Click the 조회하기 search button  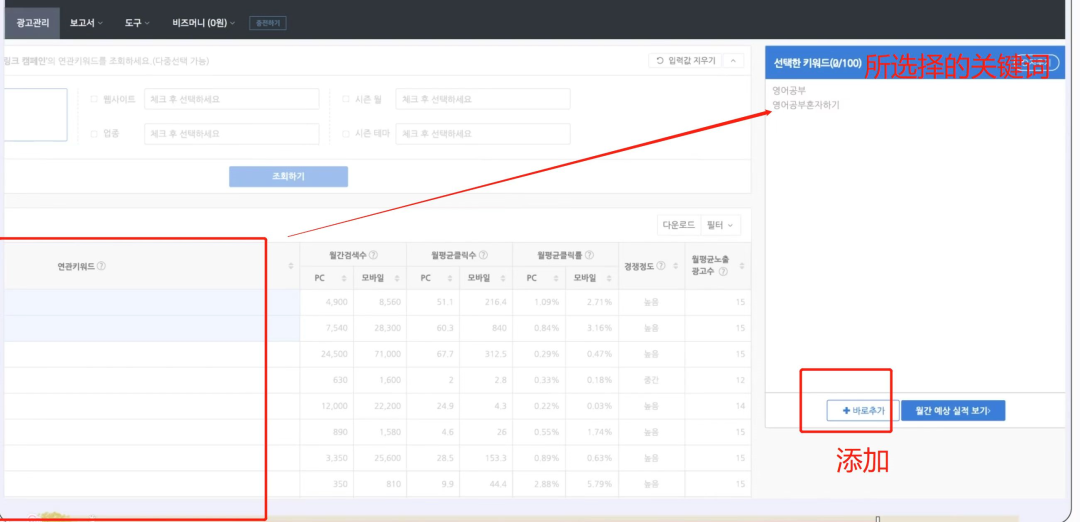pos(289,176)
